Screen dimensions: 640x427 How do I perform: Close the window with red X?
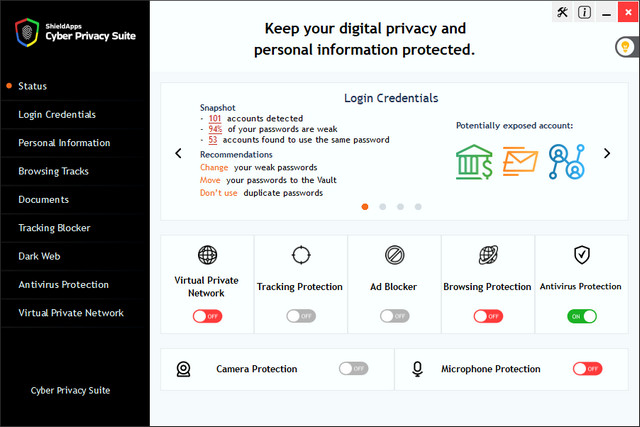[628, 12]
